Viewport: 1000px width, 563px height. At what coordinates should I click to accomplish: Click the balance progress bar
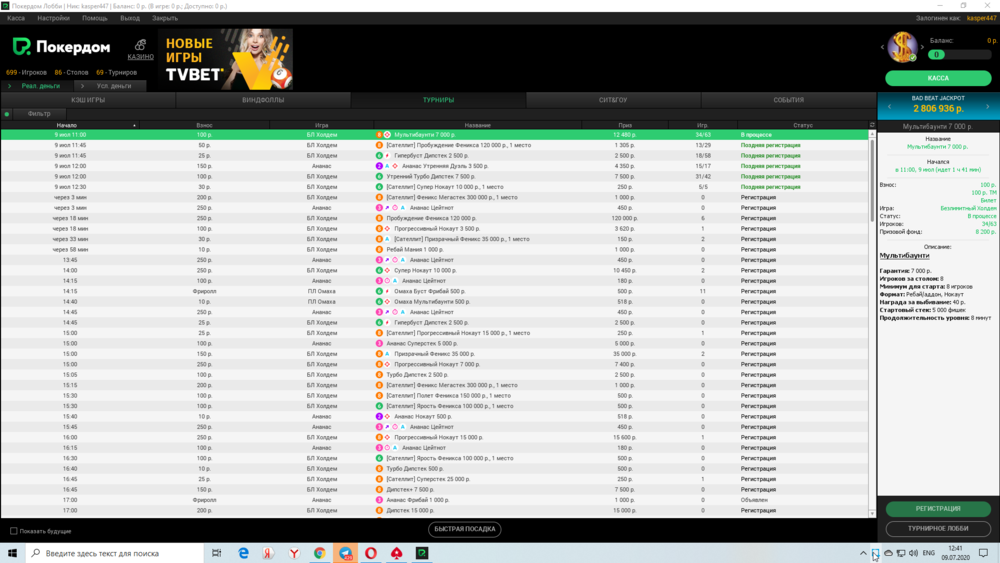click(959, 54)
